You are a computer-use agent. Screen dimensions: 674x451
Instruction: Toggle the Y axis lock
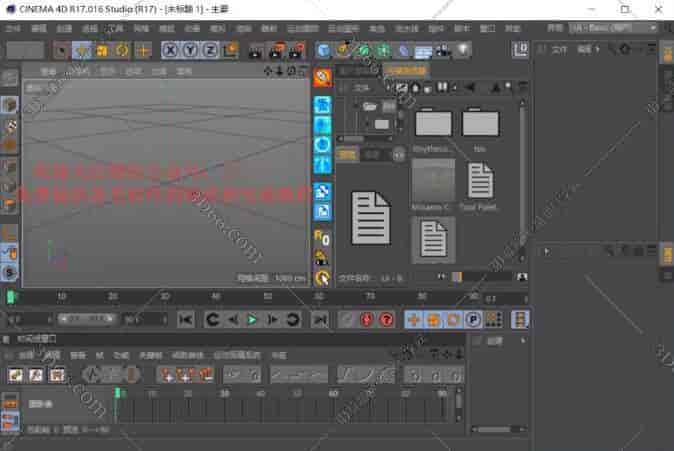(x=190, y=51)
